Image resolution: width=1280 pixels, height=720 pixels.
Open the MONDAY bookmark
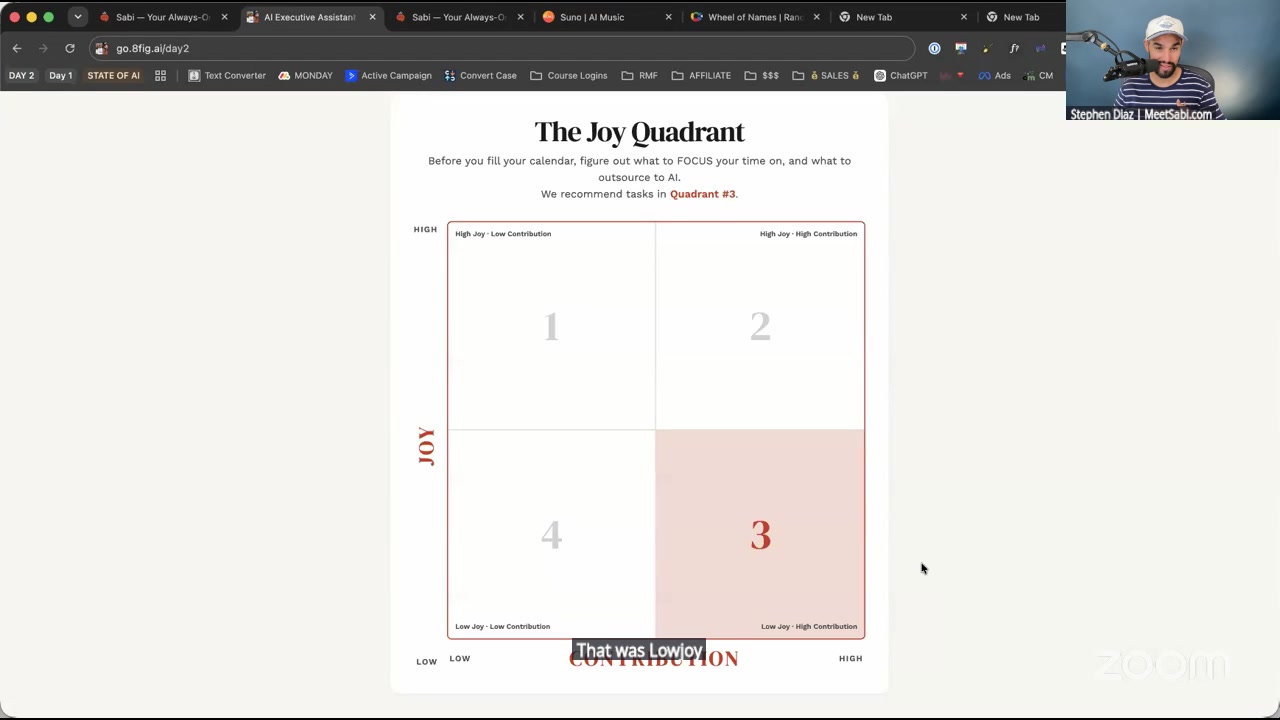(305, 75)
